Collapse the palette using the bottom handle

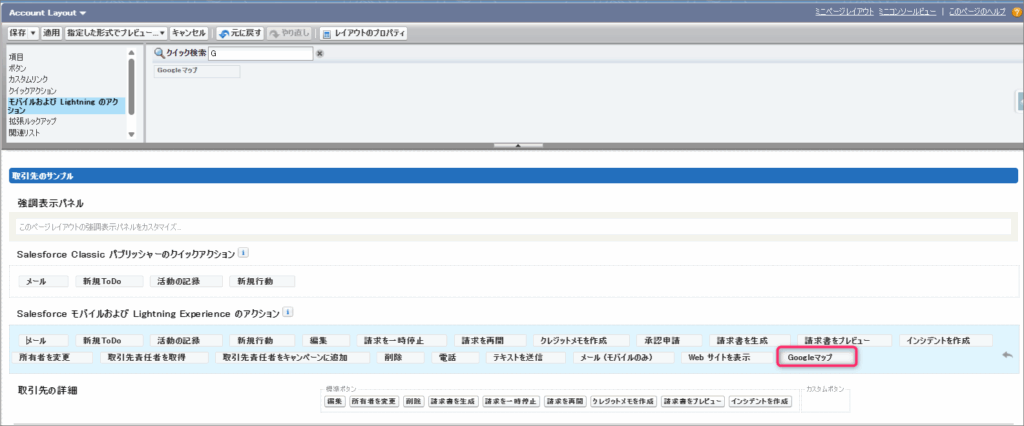pyautogui.click(x=518, y=145)
